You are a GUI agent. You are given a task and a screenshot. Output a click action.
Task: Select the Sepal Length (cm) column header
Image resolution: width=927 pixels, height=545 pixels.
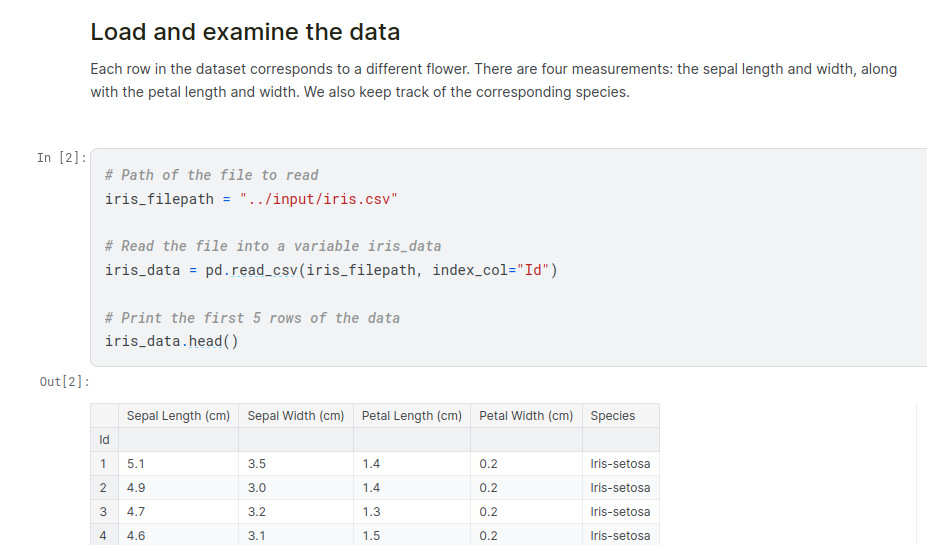coord(178,416)
